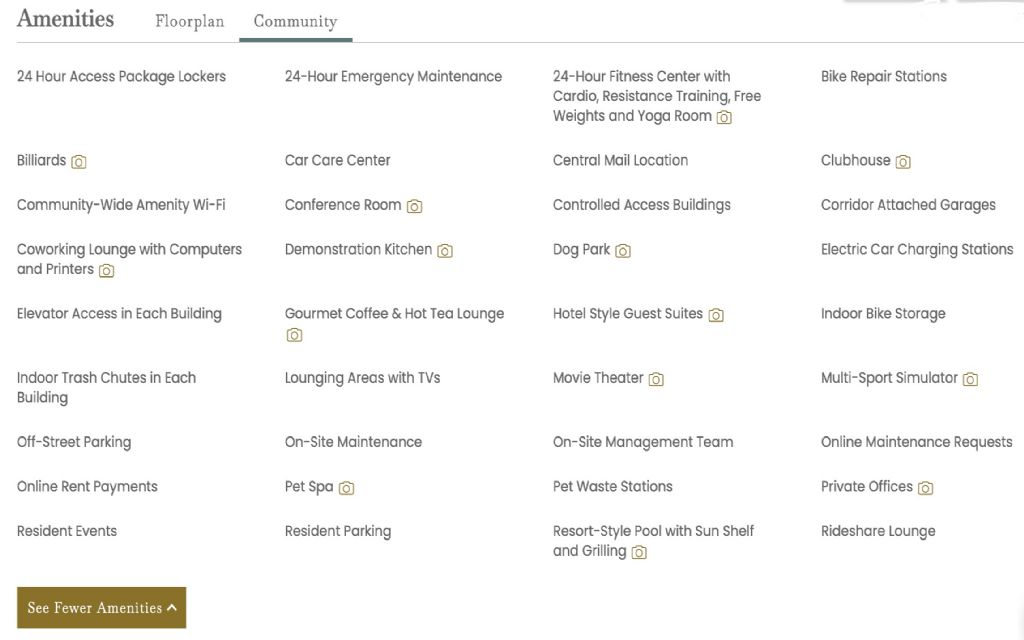1024x640 pixels.
Task: Click the Electric Car Charging Stations text
Action: (x=916, y=249)
